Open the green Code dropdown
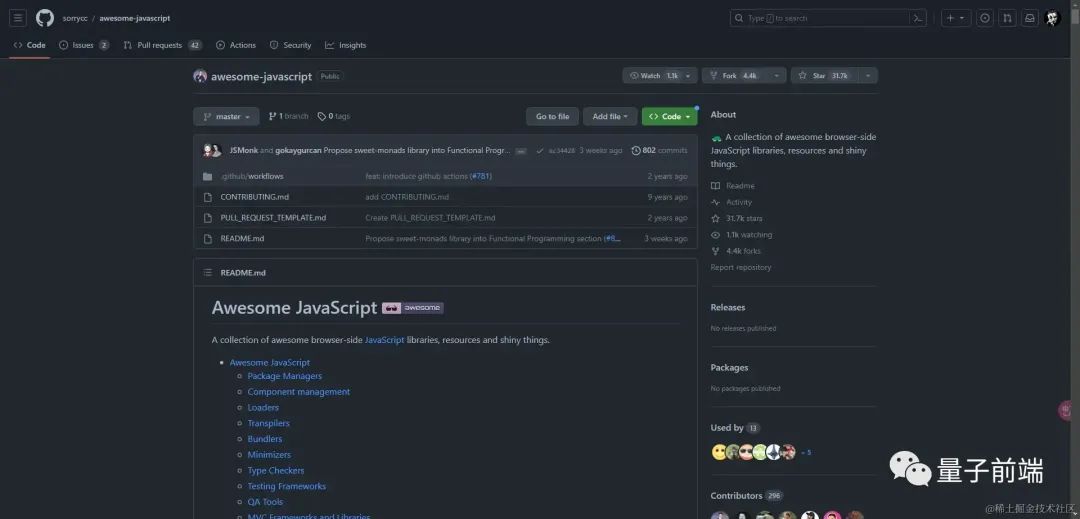1080x519 pixels. point(669,116)
